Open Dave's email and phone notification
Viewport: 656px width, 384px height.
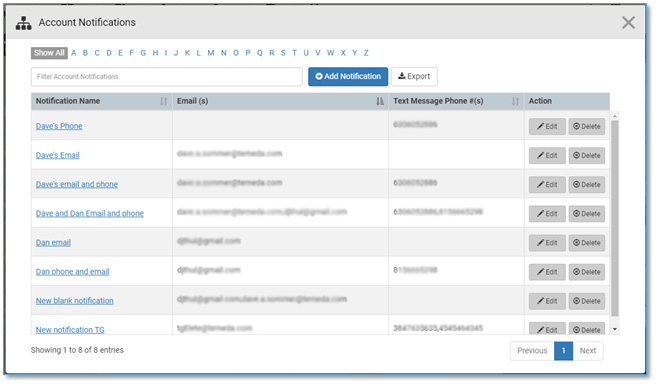pyautogui.click(x=77, y=184)
